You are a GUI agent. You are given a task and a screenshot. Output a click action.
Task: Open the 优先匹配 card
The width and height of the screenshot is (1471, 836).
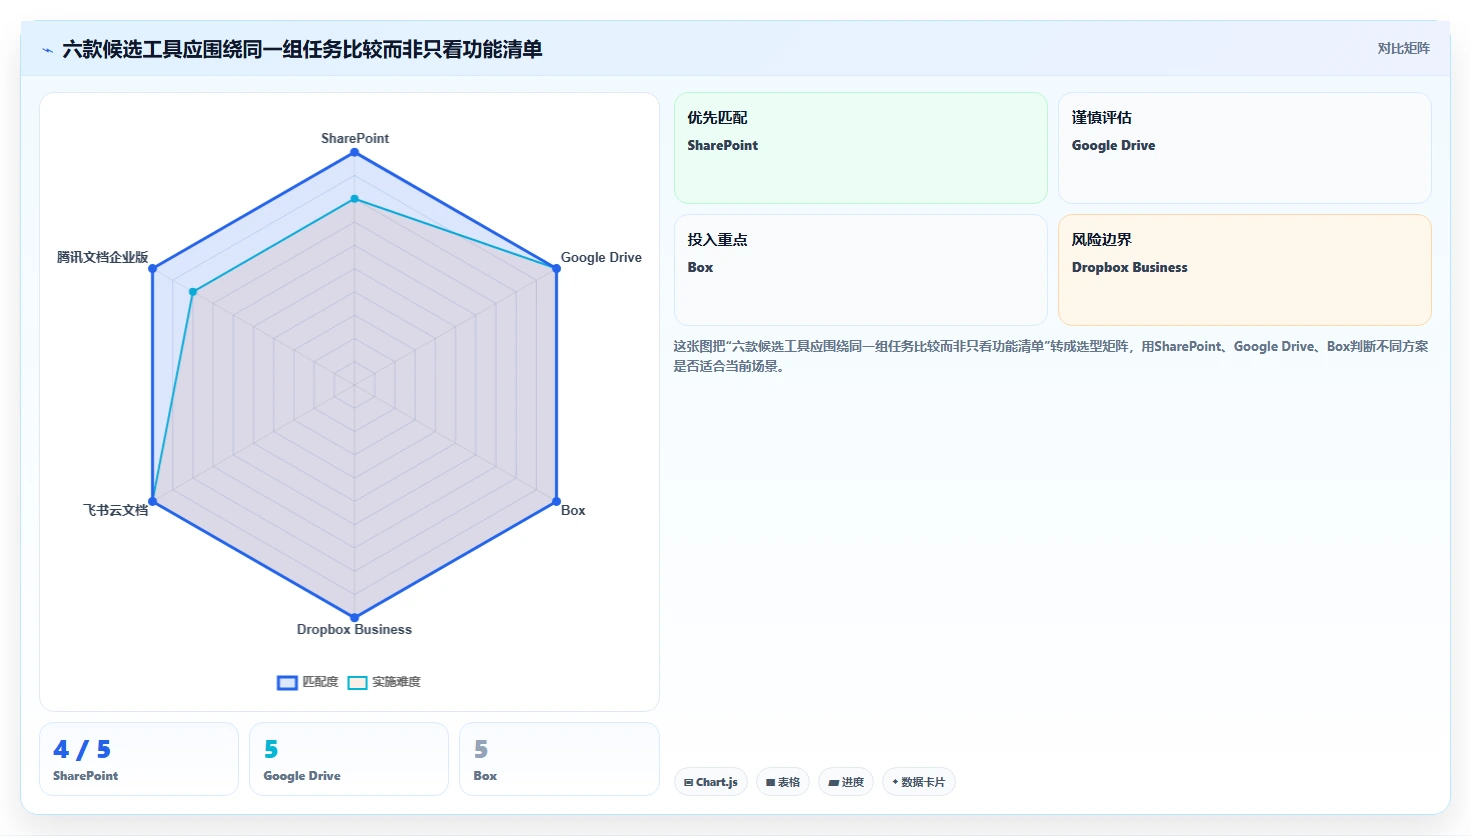click(861, 148)
